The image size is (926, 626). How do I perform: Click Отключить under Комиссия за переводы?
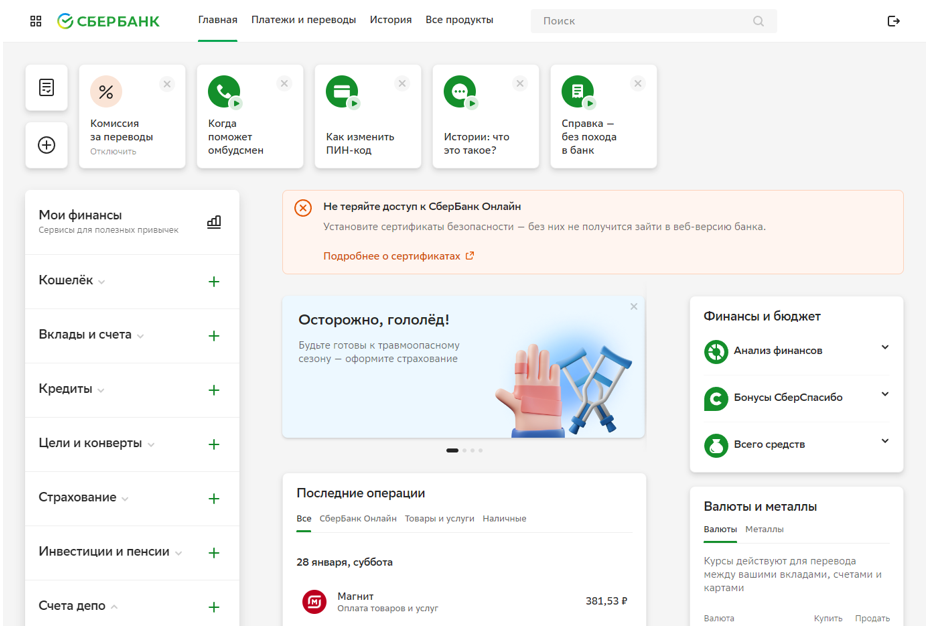coord(113,152)
